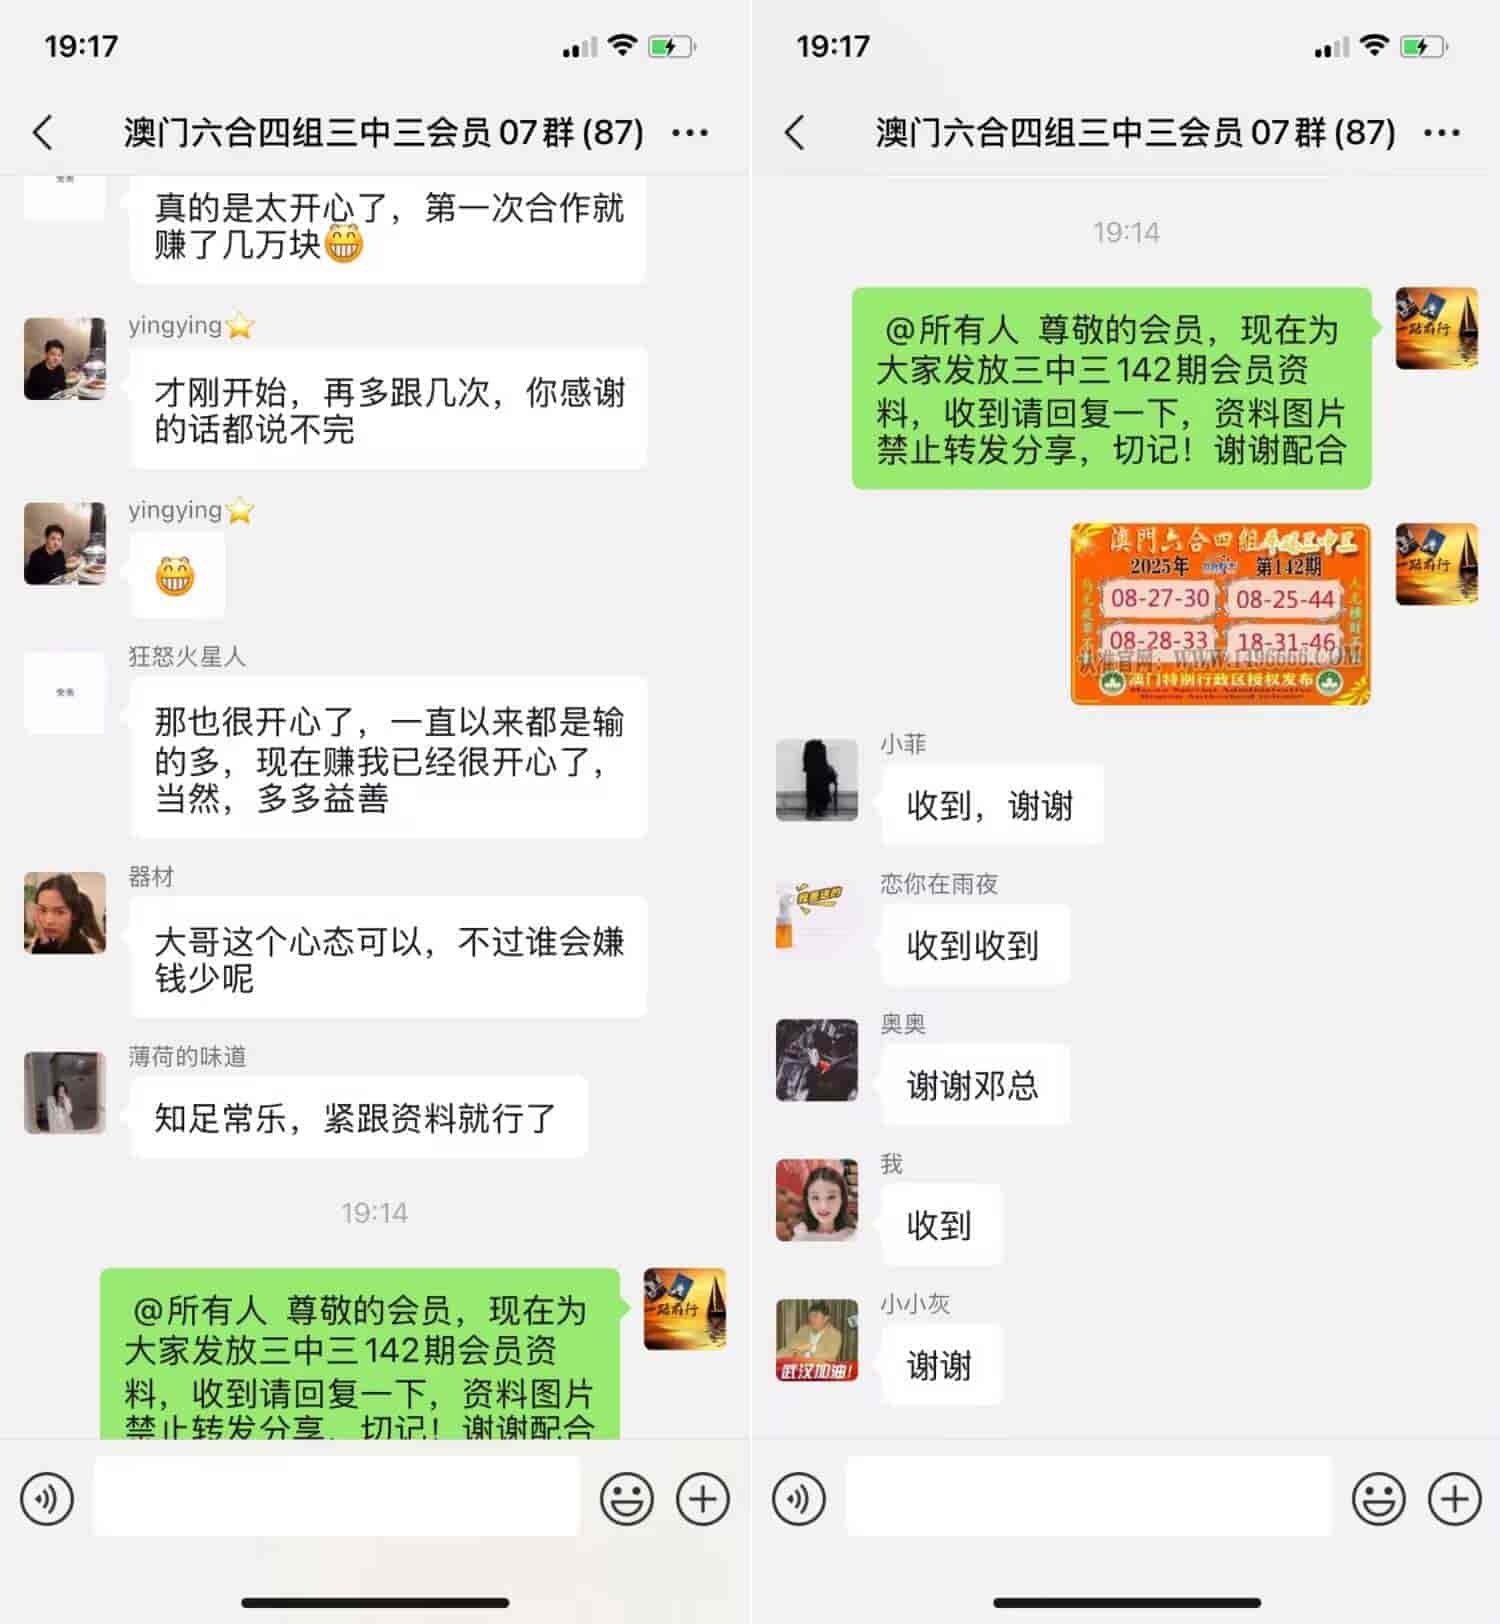This screenshot has width=1500, height=1624.
Task: Tap the voice input icon in right chat
Action: [x=799, y=1498]
